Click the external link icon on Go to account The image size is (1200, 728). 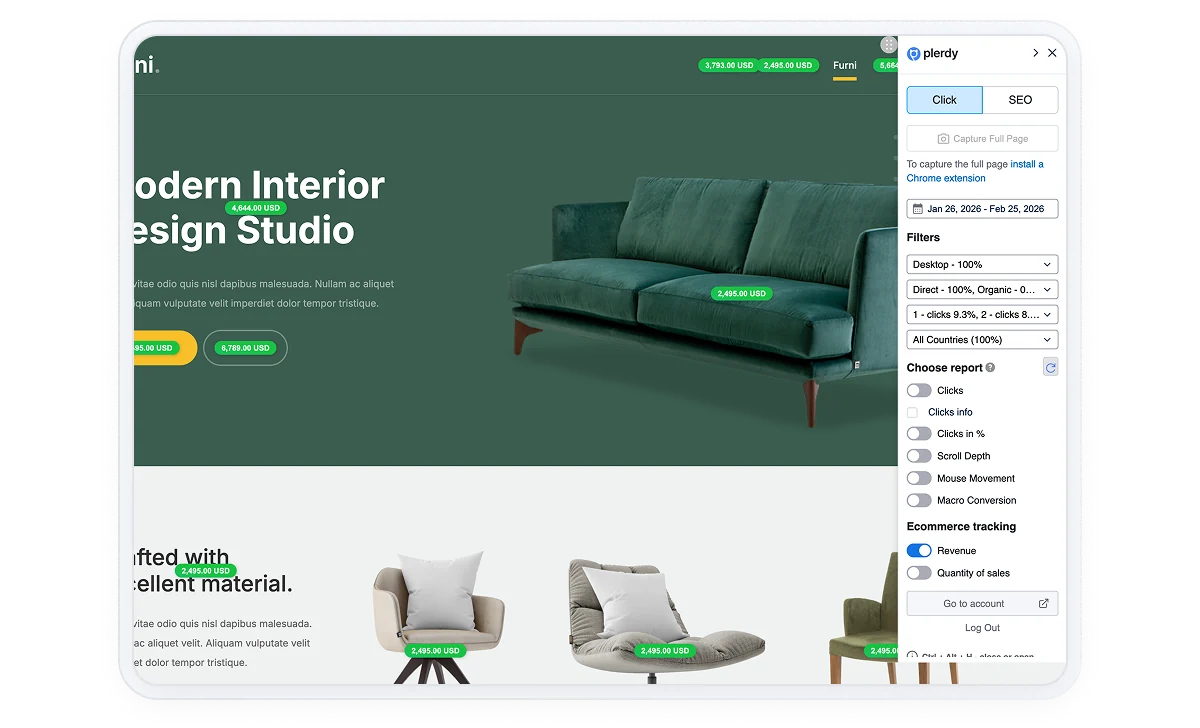pos(1043,604)
